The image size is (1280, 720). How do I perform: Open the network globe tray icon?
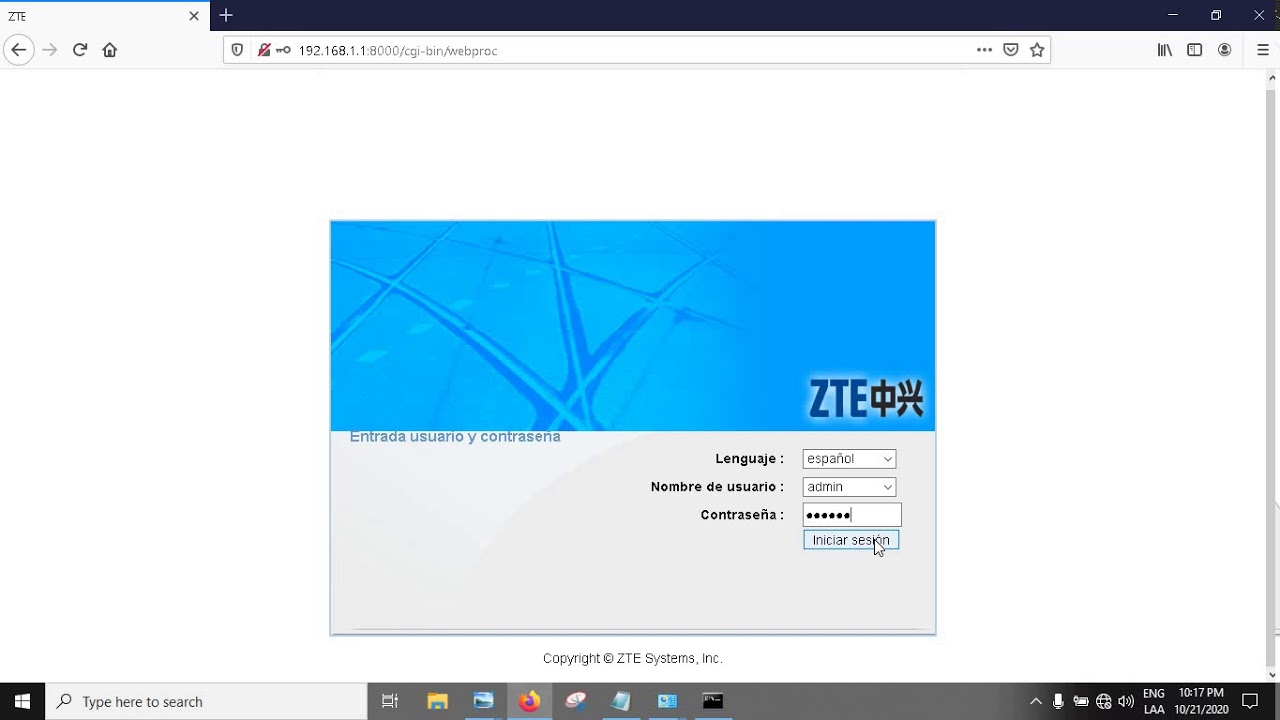tap(1104, 701)
